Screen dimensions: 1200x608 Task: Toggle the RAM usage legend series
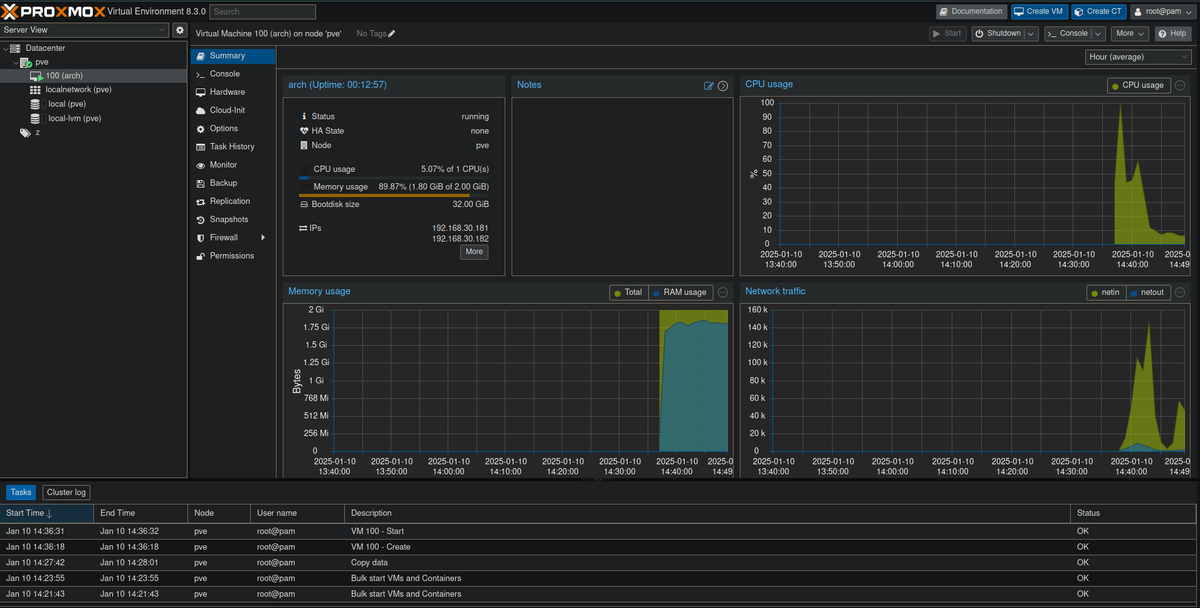[680, 292]
